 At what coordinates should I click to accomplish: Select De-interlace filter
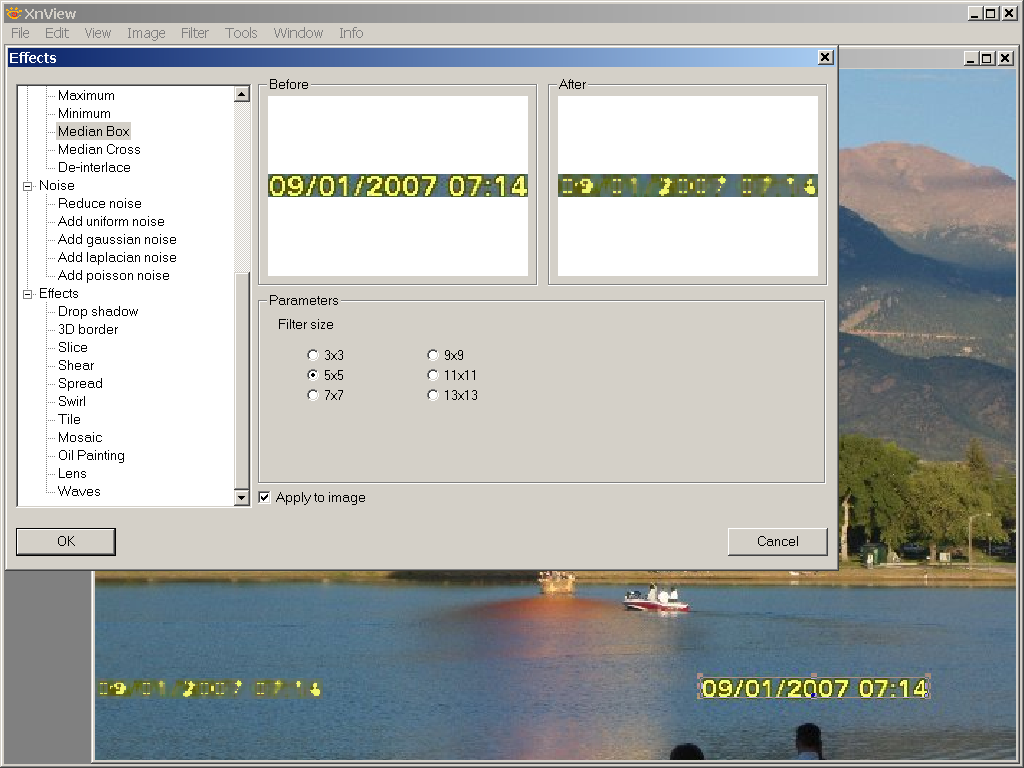coord(94,168)
